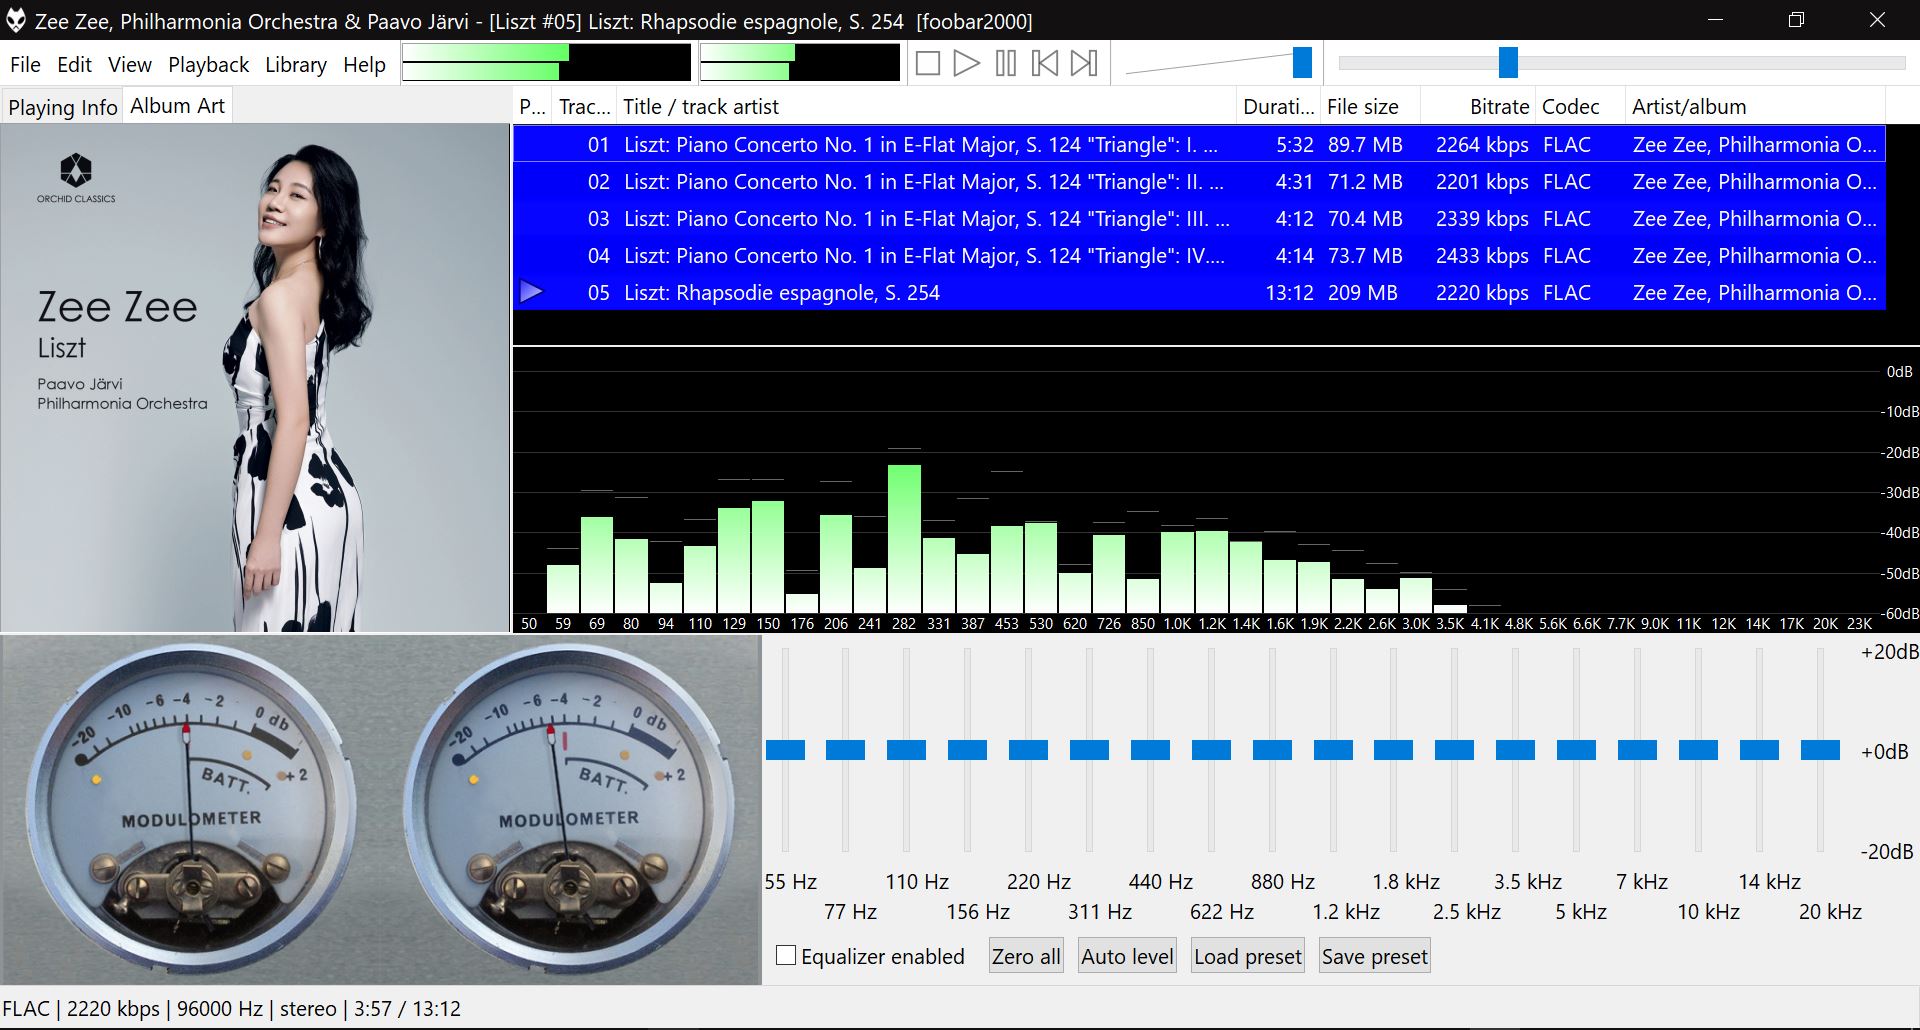Click the 20 kHz equalizer slider
Screen dimensions: 1920x1030
click(1820, 750)
